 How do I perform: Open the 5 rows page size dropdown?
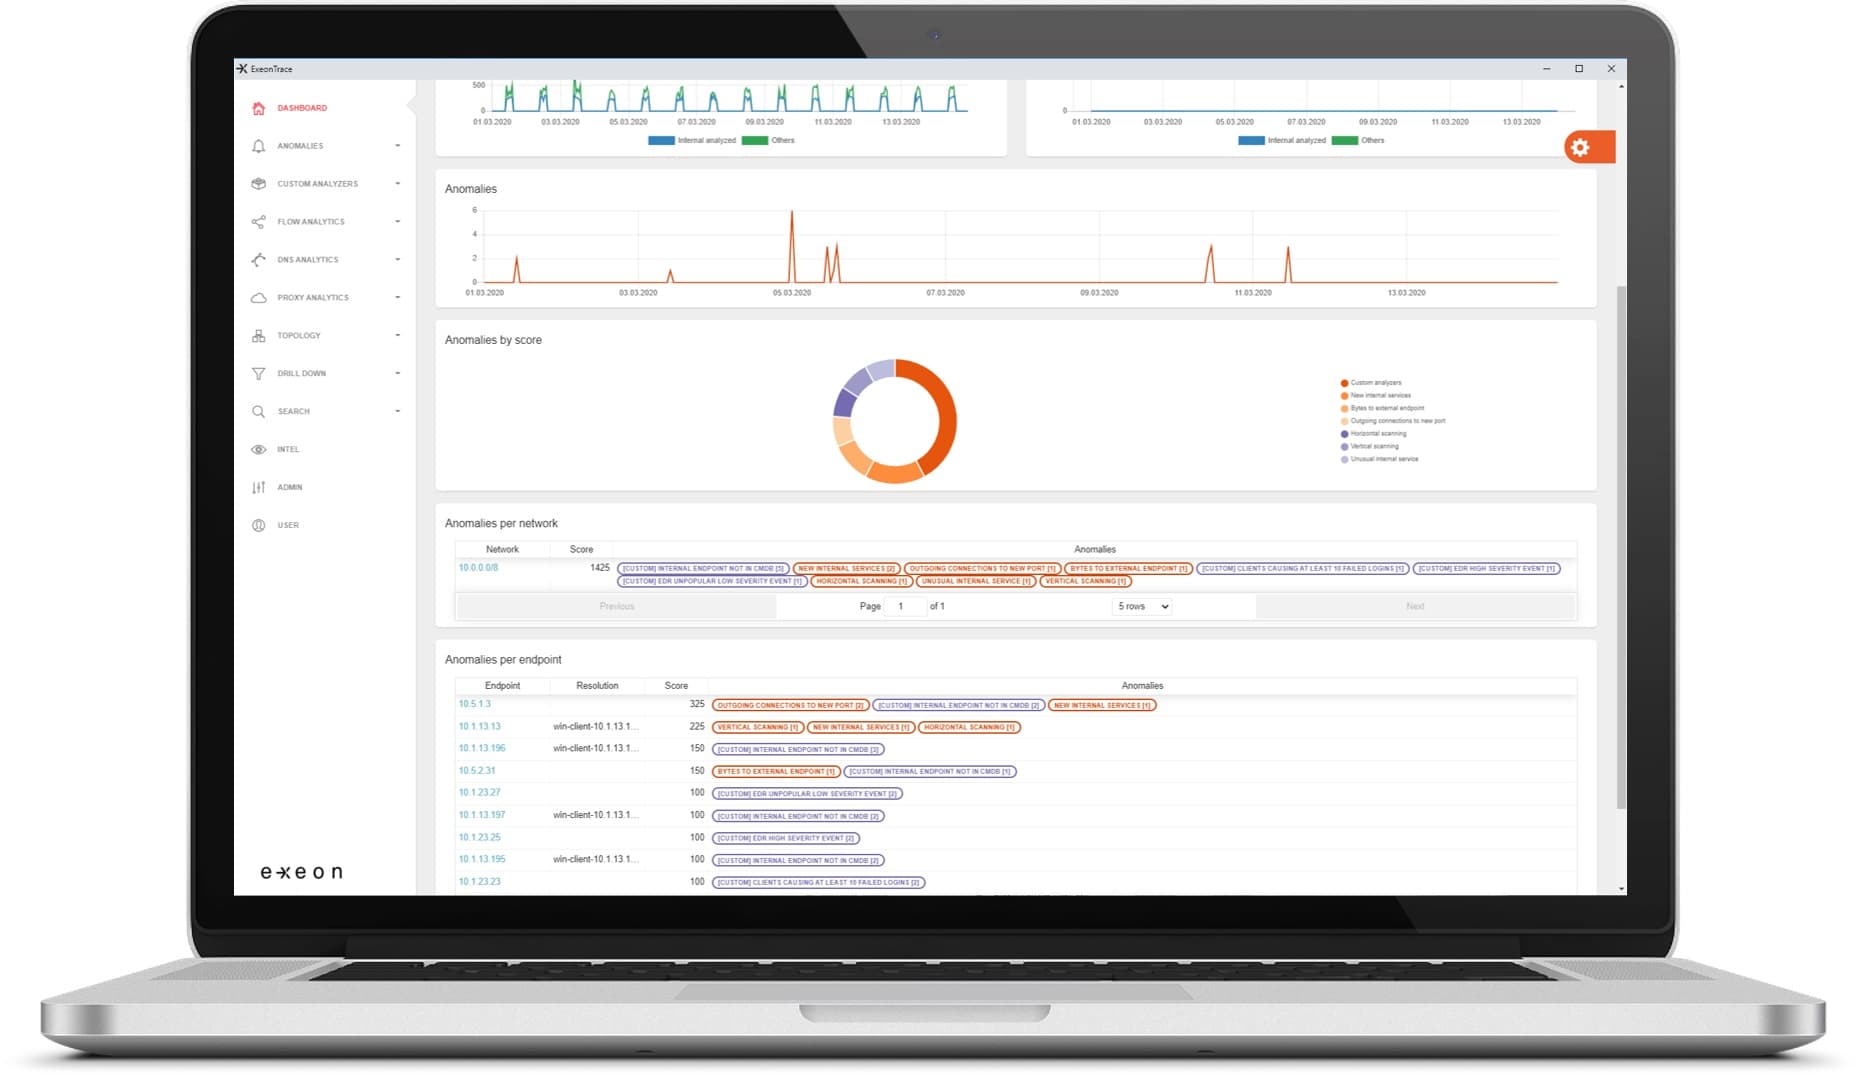click(1142, 606)
